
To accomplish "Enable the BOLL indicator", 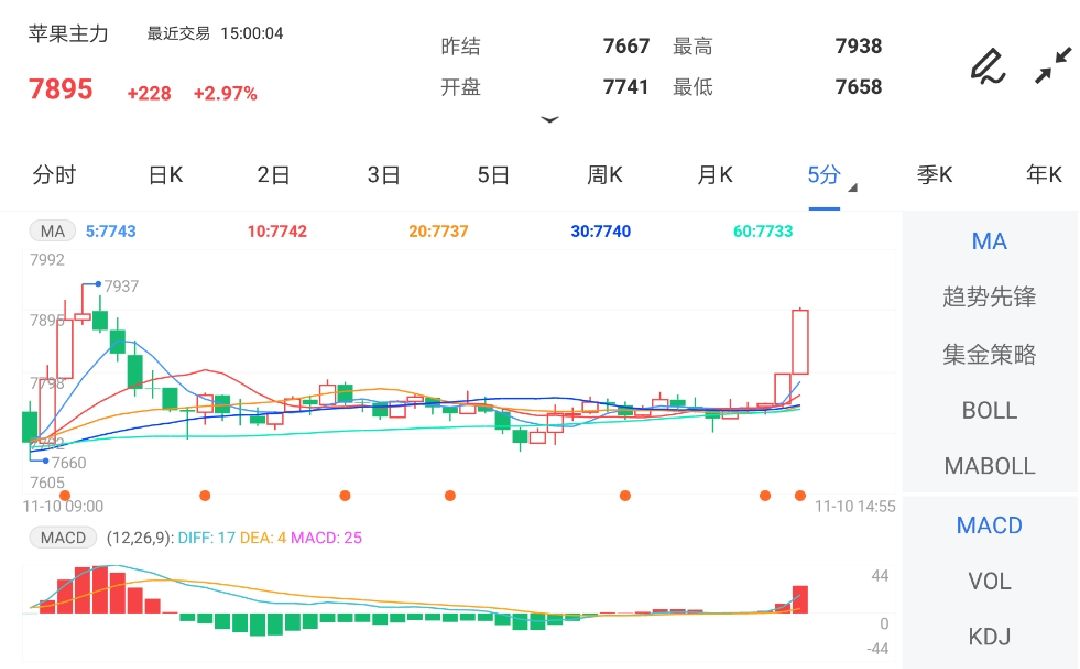I will coord(988,410).
